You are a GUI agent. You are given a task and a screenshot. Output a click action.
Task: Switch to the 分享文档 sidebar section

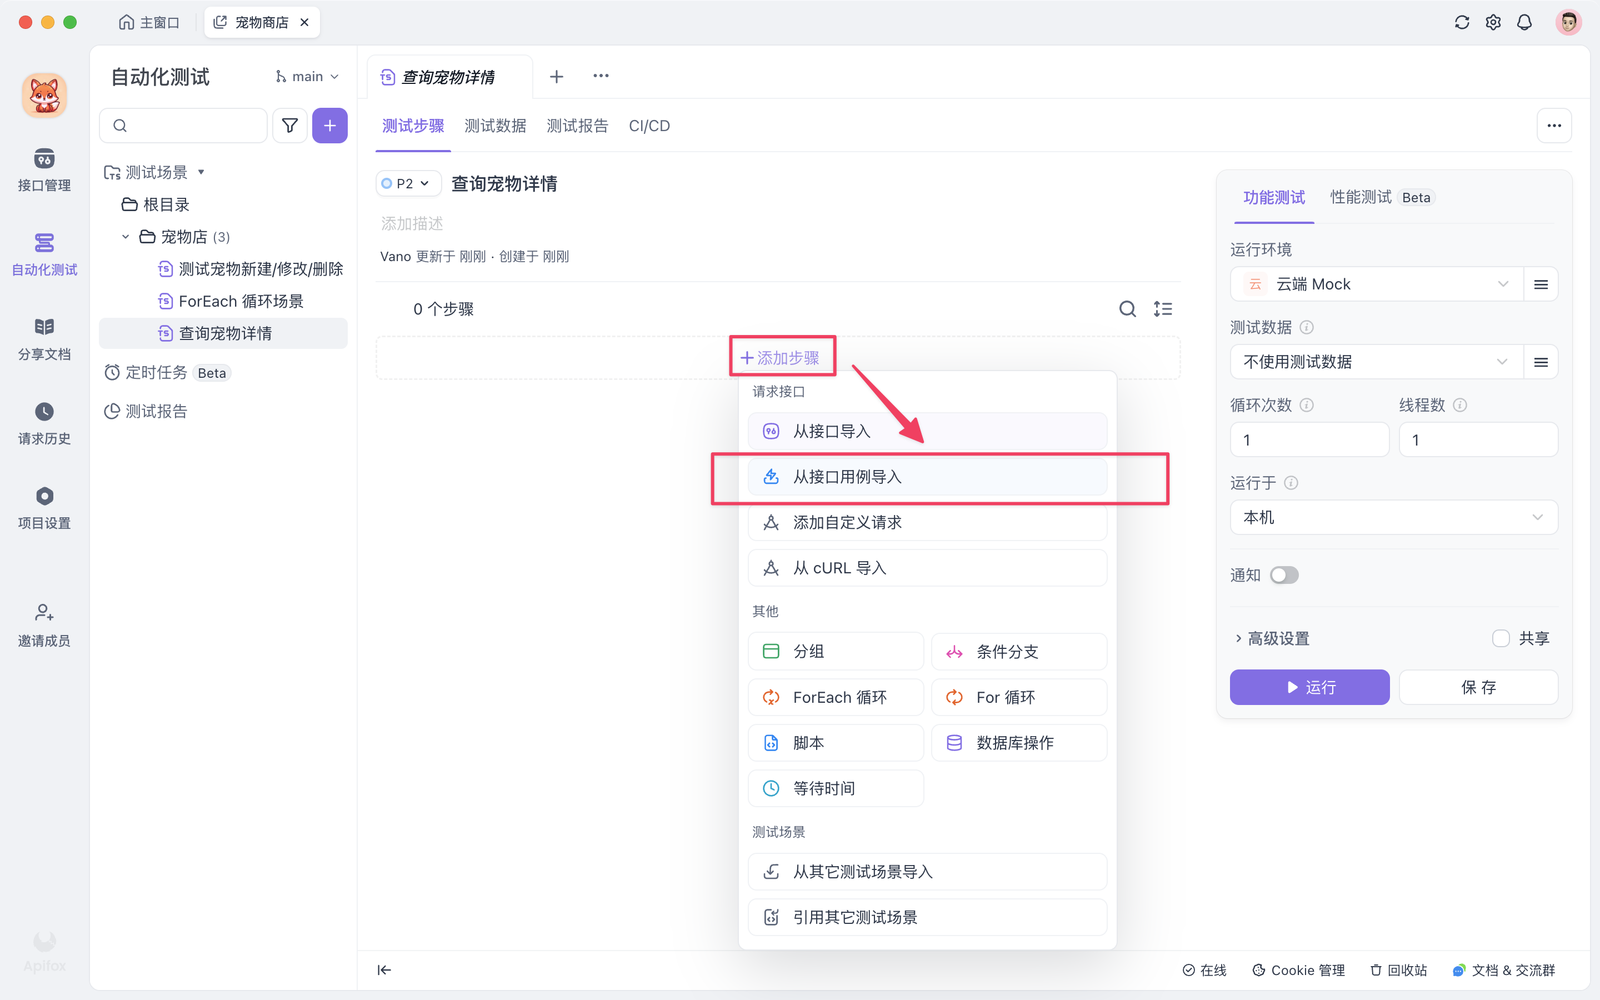coord(44,338)
